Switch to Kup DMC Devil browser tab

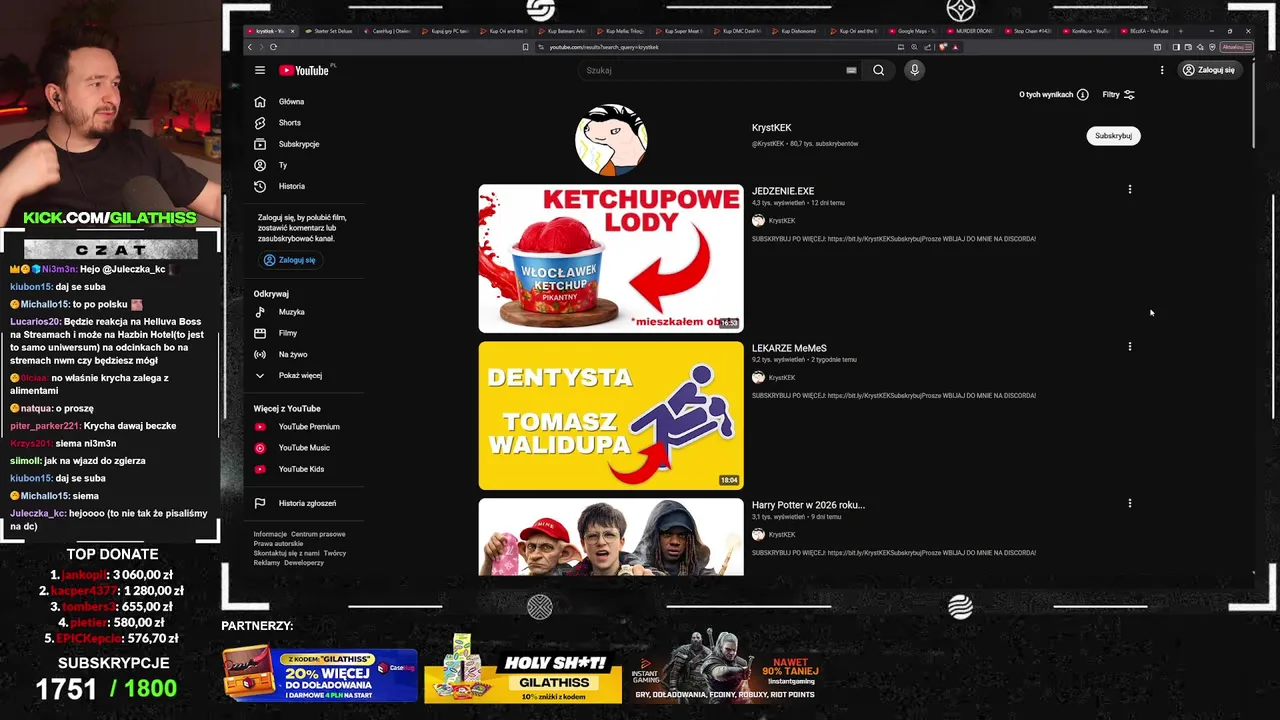tap(739, 31)
